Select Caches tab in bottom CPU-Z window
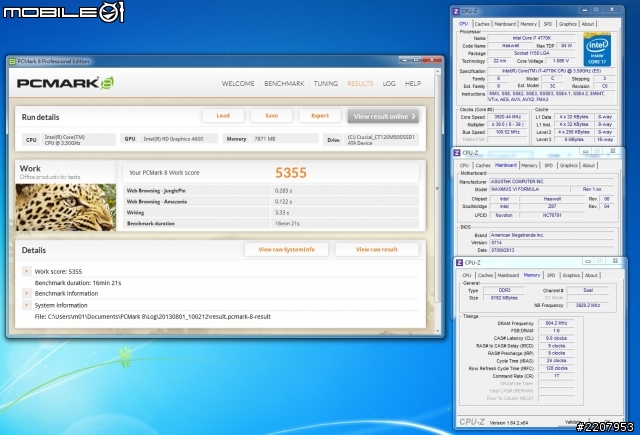The height and width of the screenshot is (435, 640). (485, 275)
